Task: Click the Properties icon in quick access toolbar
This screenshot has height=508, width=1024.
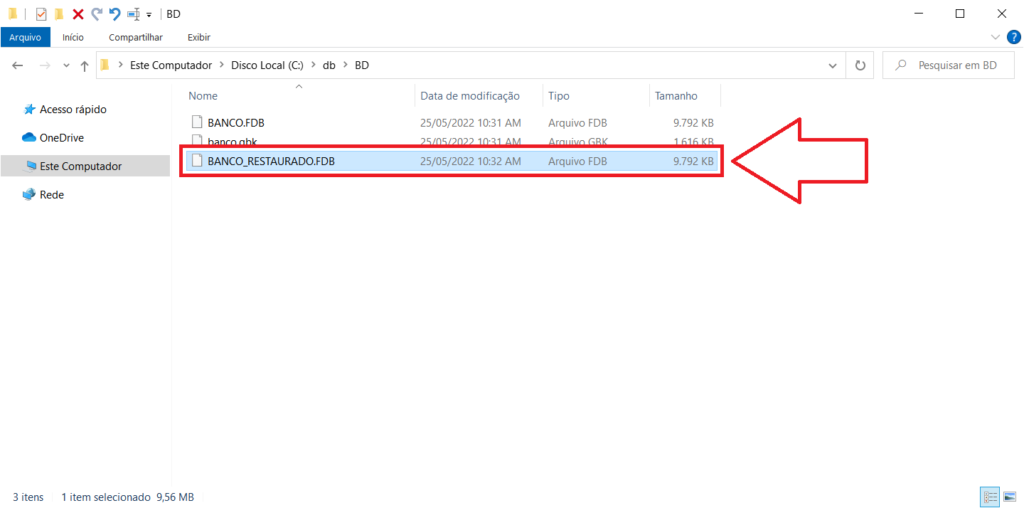Action: pyautogui.click(x=41, y=14)
